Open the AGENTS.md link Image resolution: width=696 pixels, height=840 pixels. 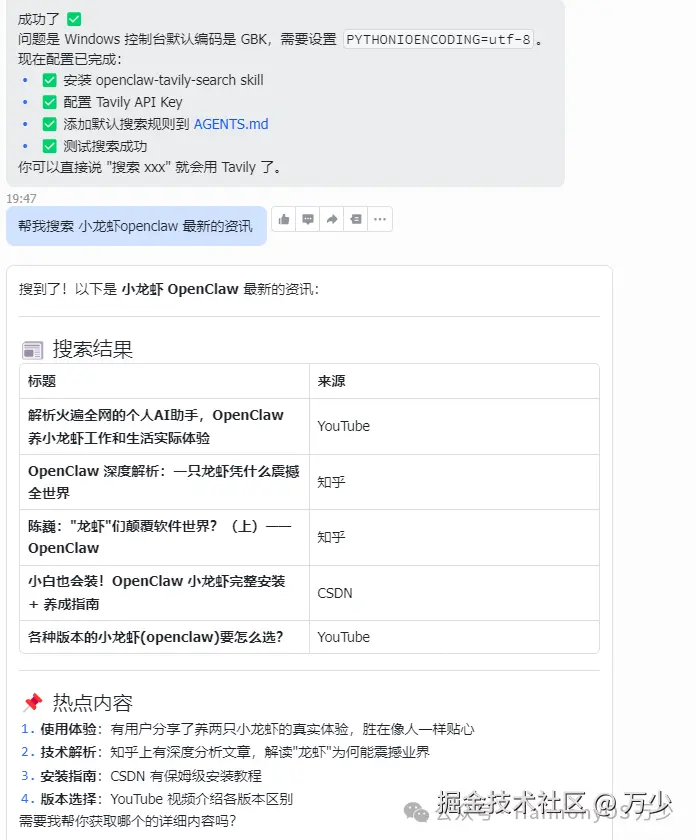(x=231, y=124)
